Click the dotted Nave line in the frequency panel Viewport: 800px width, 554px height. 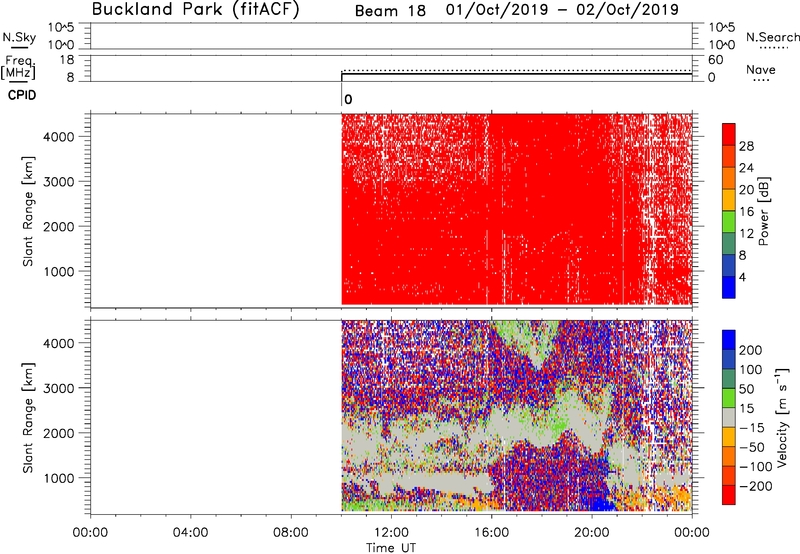coord(516,70)
